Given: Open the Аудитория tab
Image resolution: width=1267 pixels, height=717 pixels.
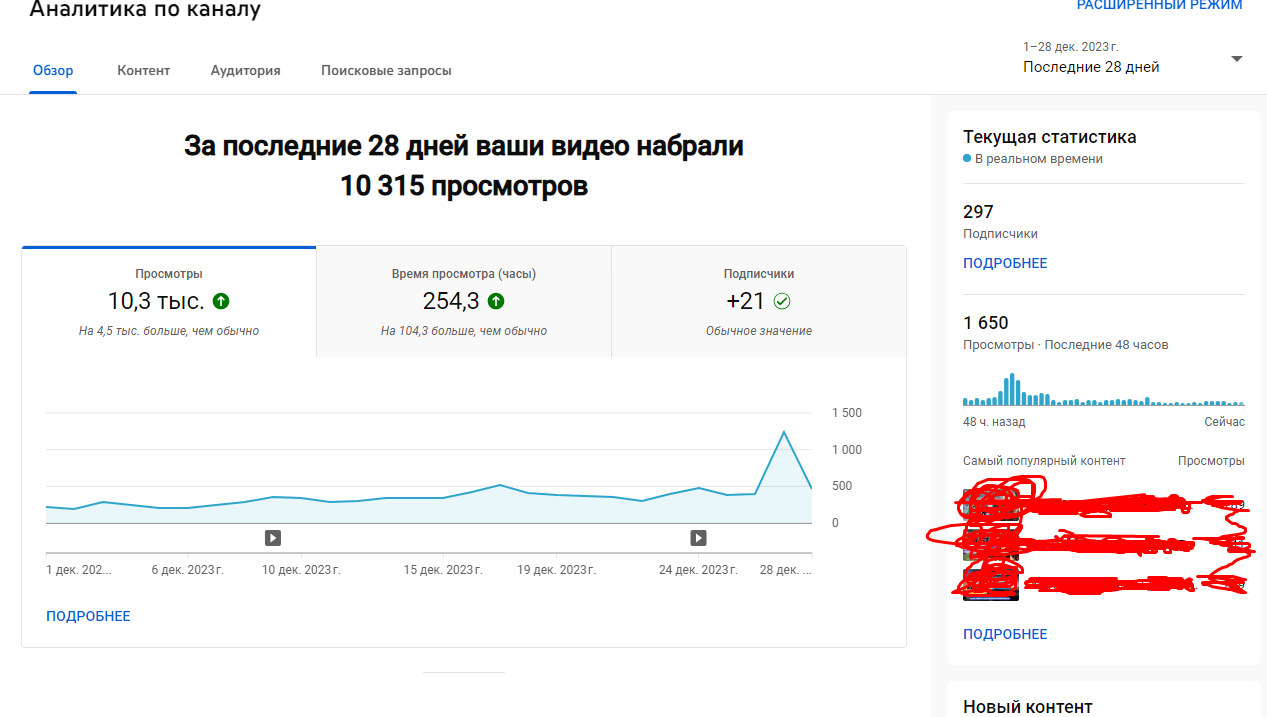Looking at the screenshot, I should coord(245,71).
